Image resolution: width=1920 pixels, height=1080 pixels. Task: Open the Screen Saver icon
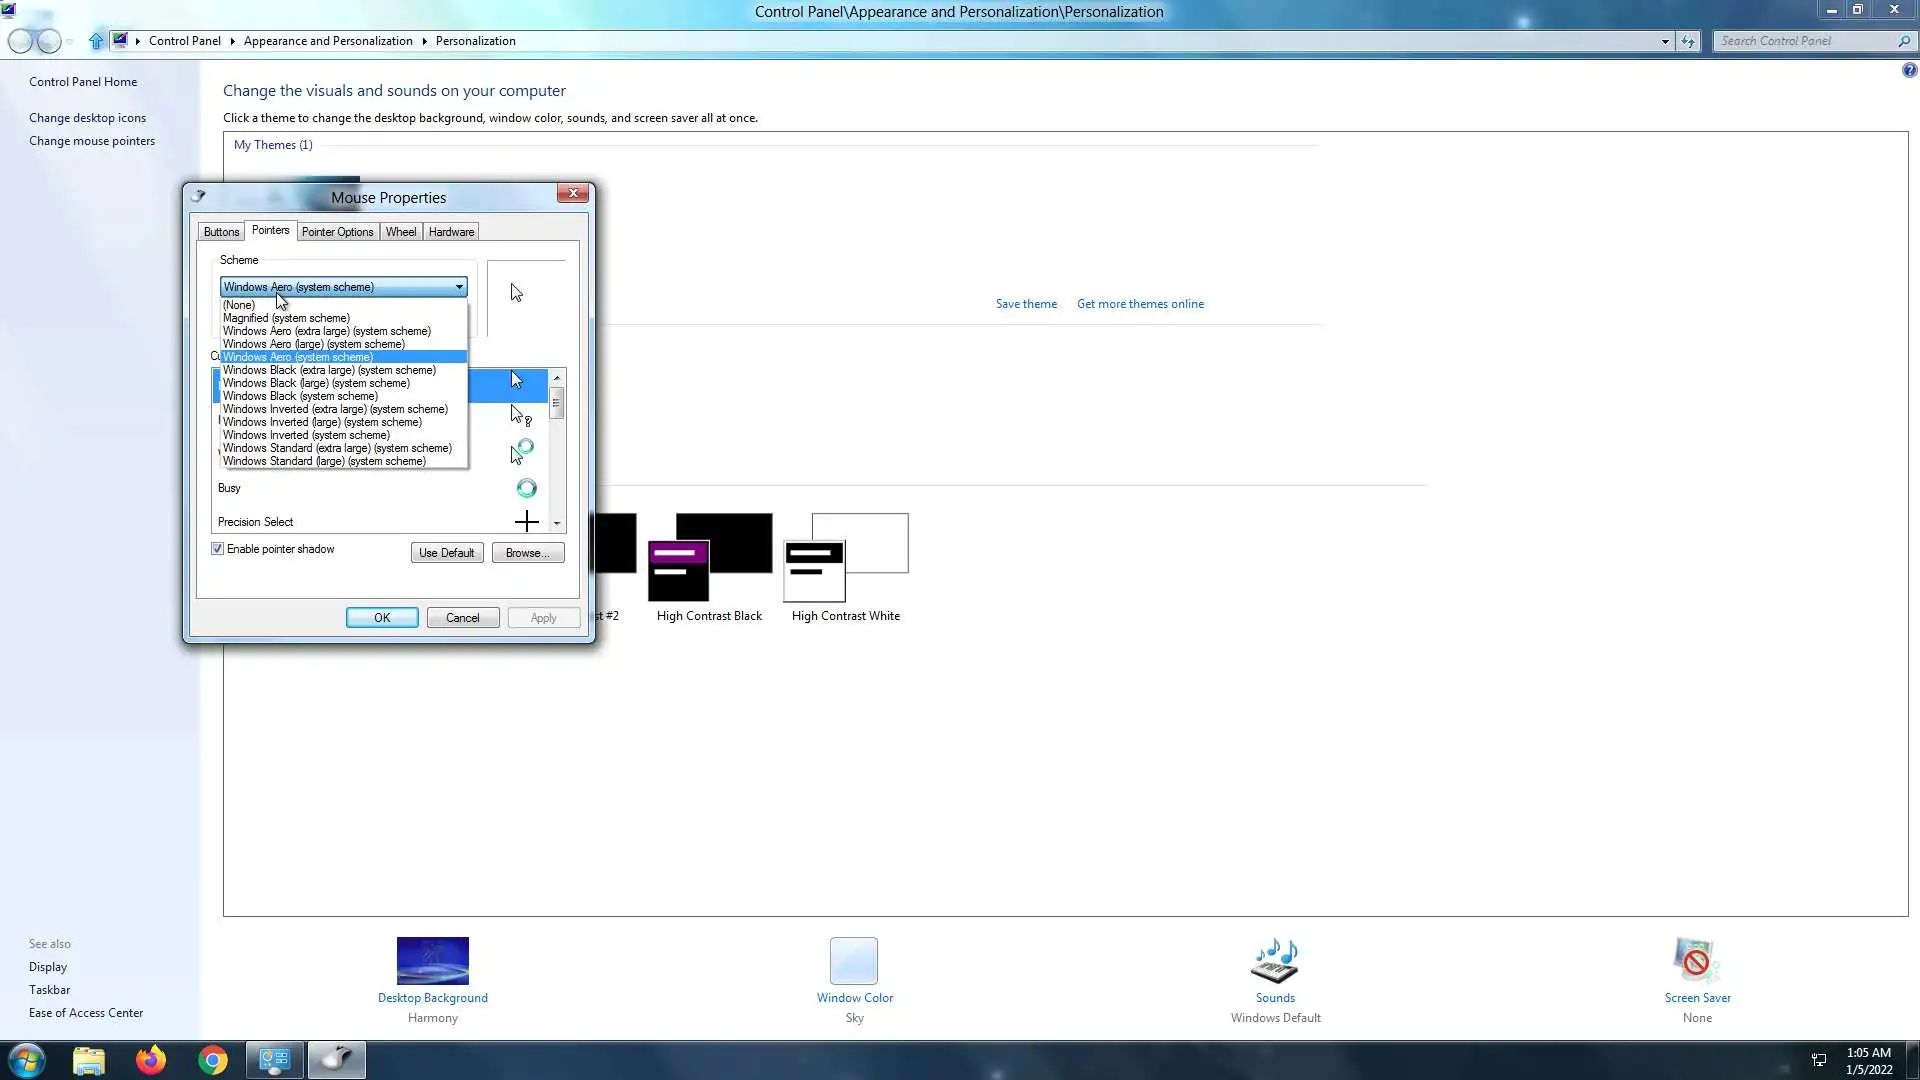pos(1696,961)
